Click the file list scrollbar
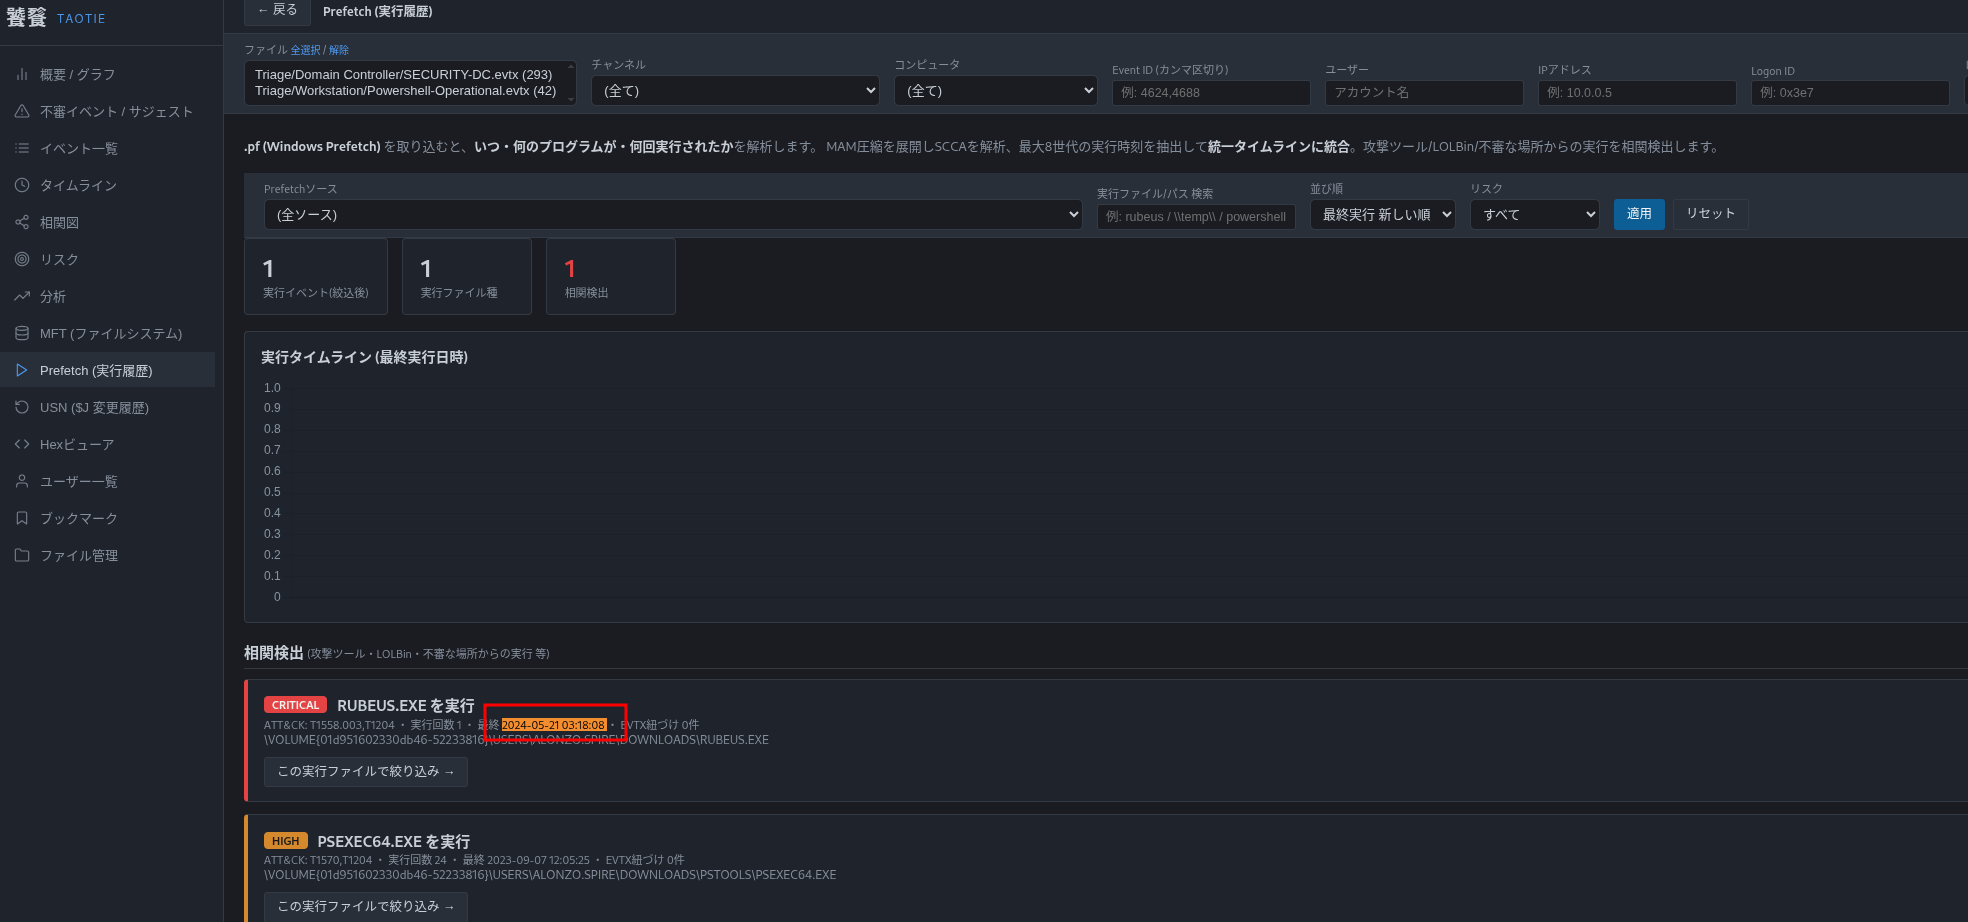Screen dimensions: 1968x922 [x=571, y=83]
